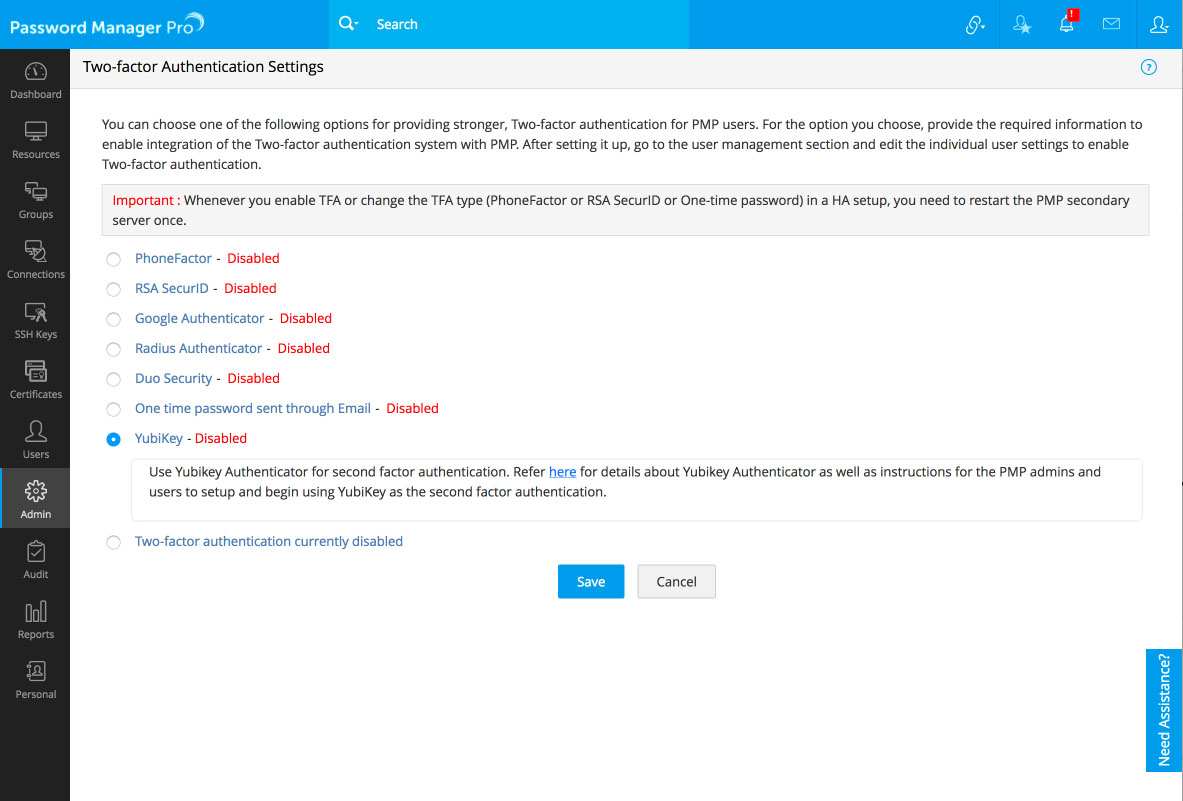Image resolution: width=1183 pixels, height=801 pixels.
Task: Click the Duo Security label
Action: [x=174, y=379]
